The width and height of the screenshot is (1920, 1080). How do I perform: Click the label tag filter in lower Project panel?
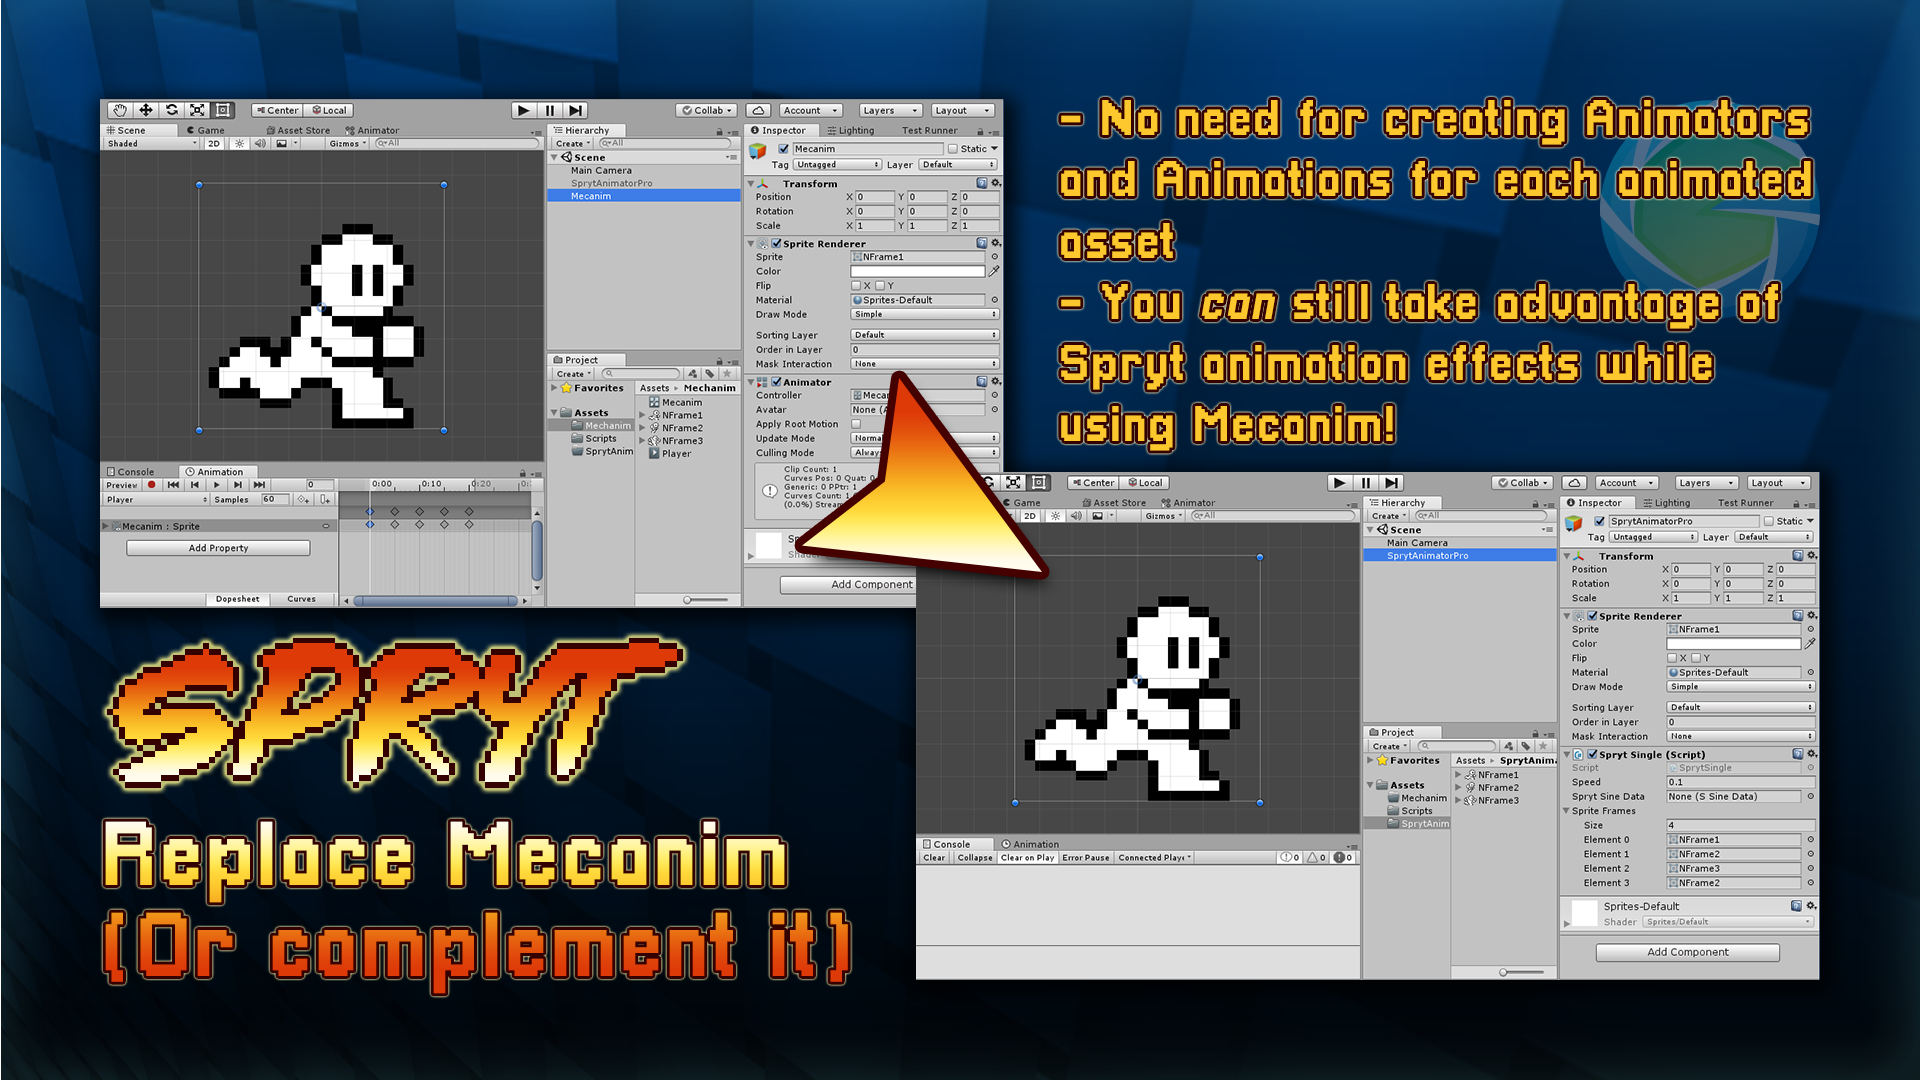[1525, 746]
